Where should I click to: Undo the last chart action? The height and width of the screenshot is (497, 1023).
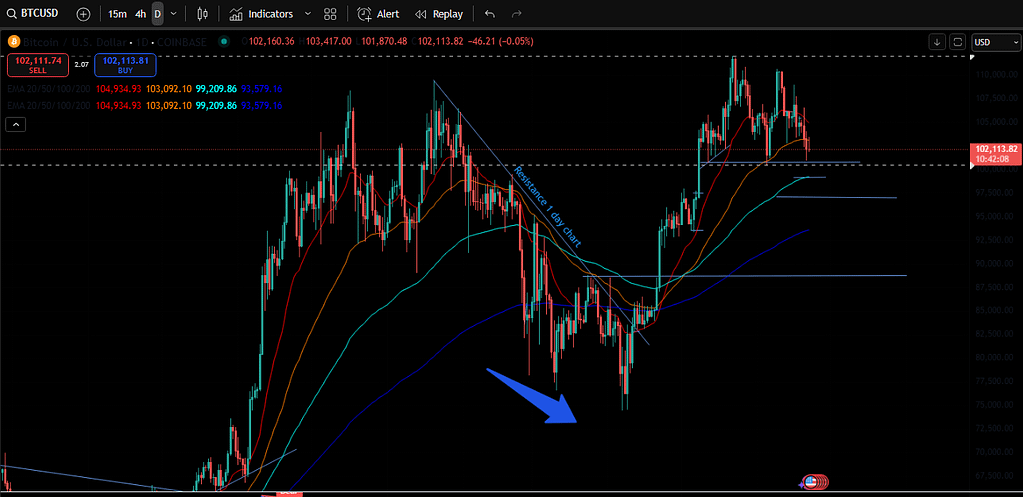coord(489,14)
